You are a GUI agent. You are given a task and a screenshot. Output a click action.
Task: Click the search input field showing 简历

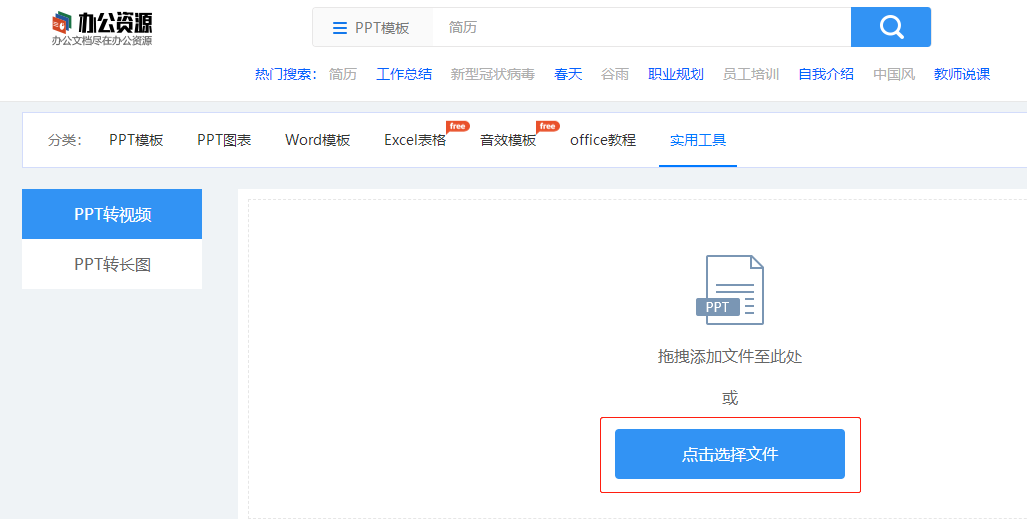[x=641, y=28]
